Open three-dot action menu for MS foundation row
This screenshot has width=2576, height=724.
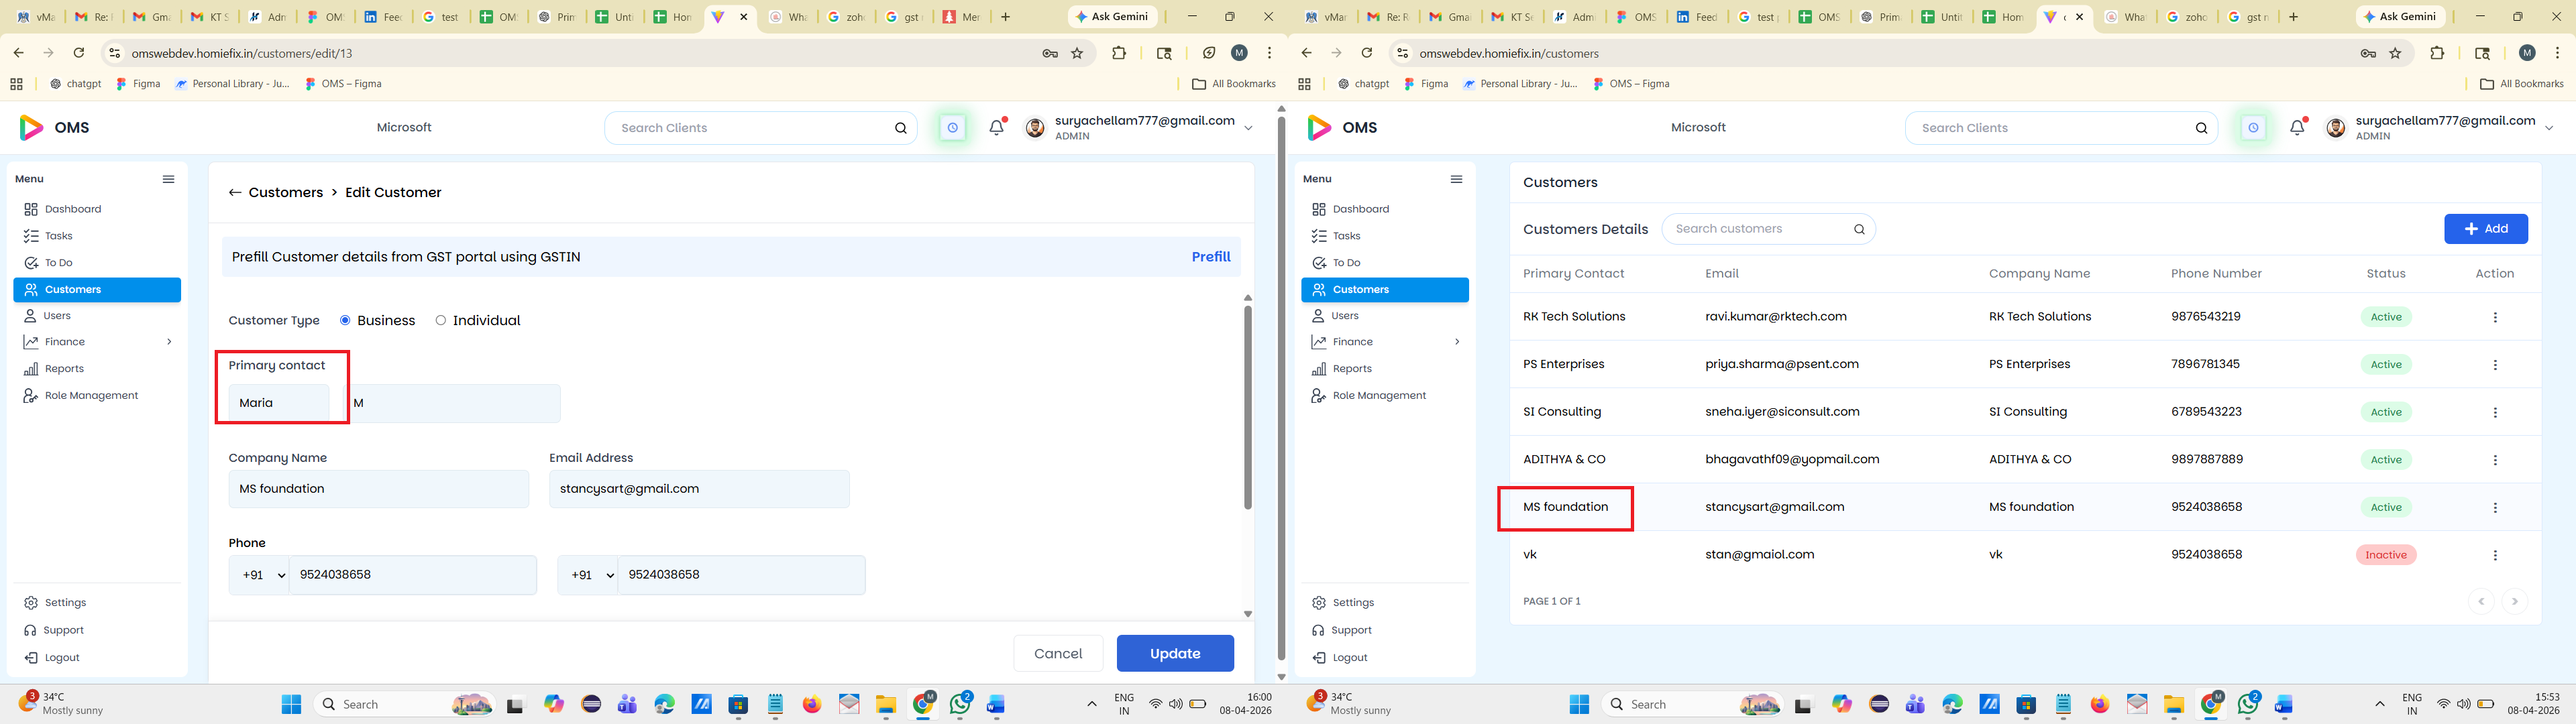point(2494,508)
